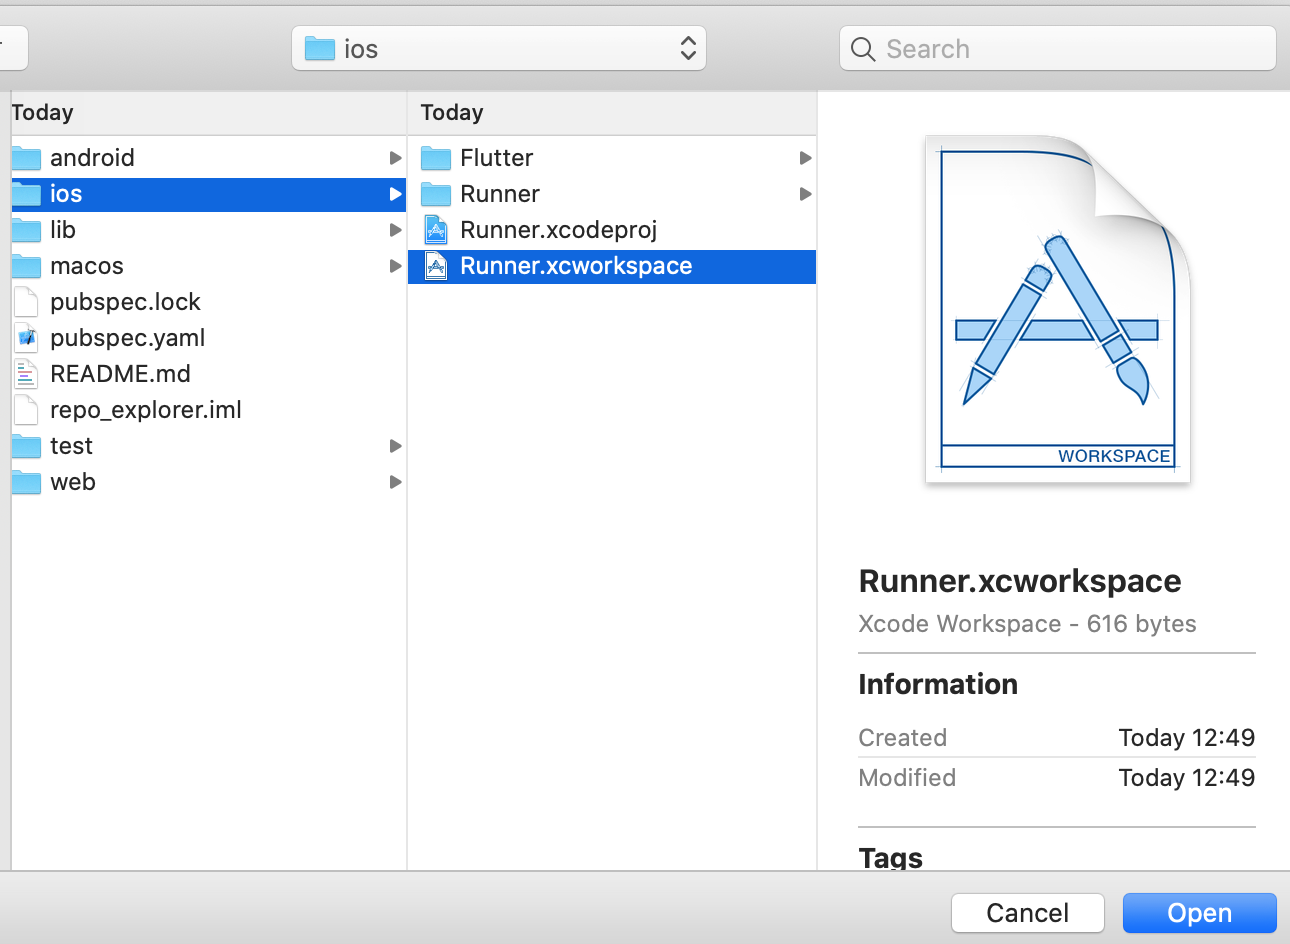Expand the lib folder arrow
The width and height of the screenshot is (1290, 944).
tap(396, 230)
